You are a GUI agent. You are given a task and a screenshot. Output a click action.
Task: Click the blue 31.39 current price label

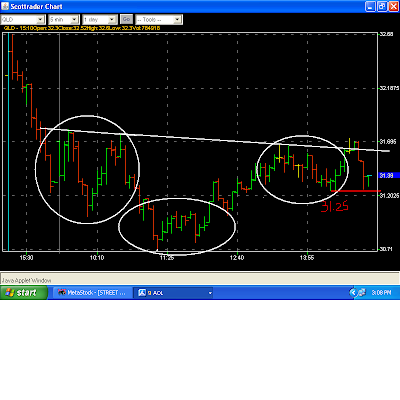[389, 175]
